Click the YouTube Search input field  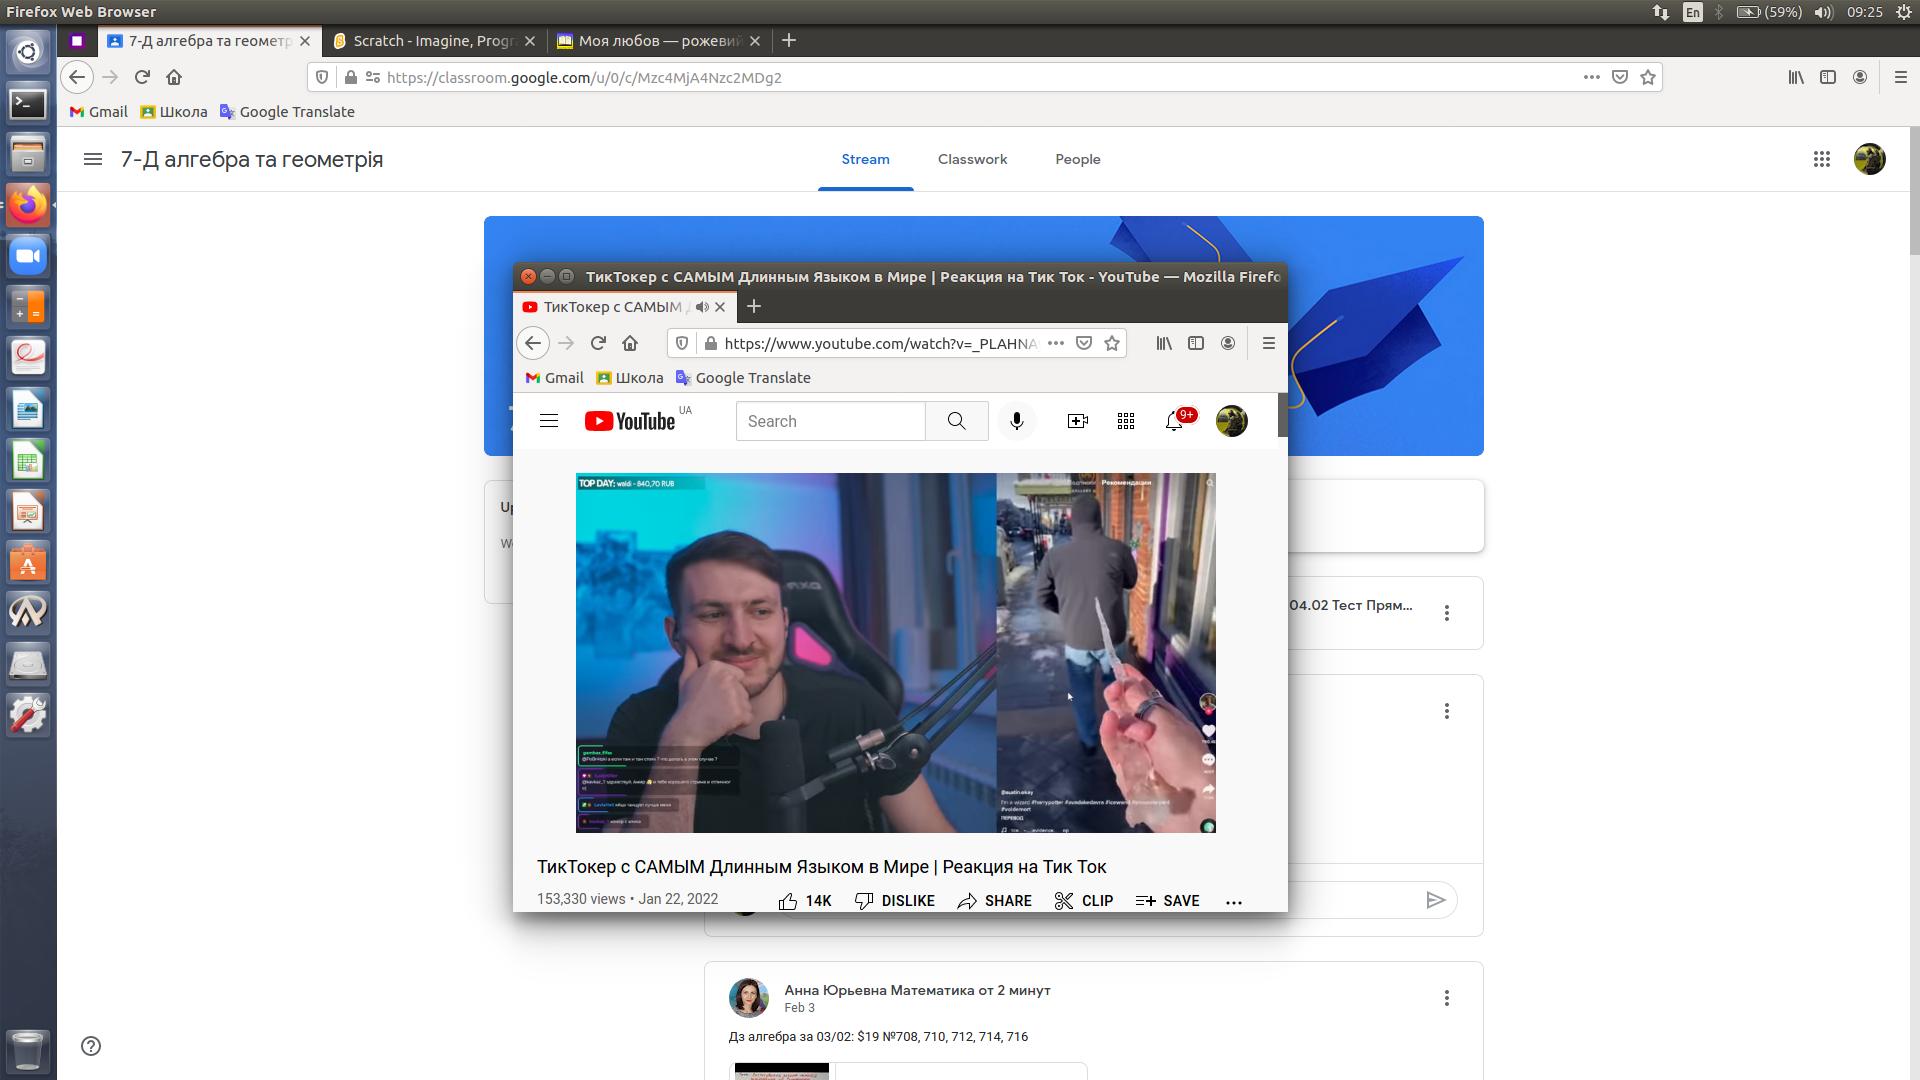(x=830, y=421)
